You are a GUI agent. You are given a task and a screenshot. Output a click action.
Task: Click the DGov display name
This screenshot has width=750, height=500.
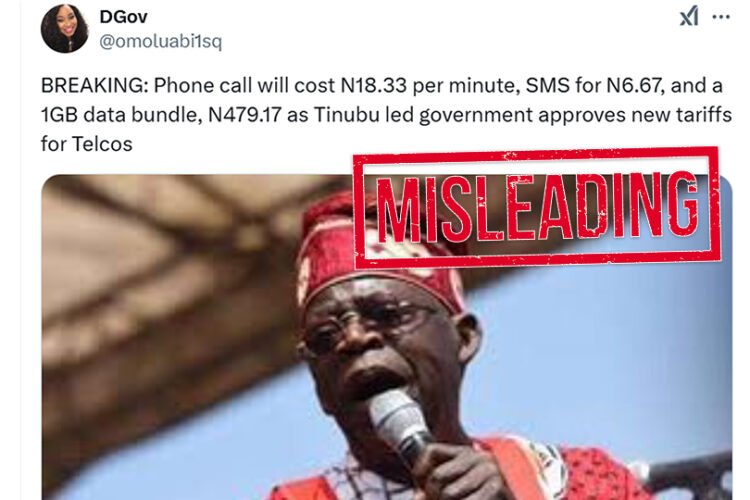(x=123, y=17)
